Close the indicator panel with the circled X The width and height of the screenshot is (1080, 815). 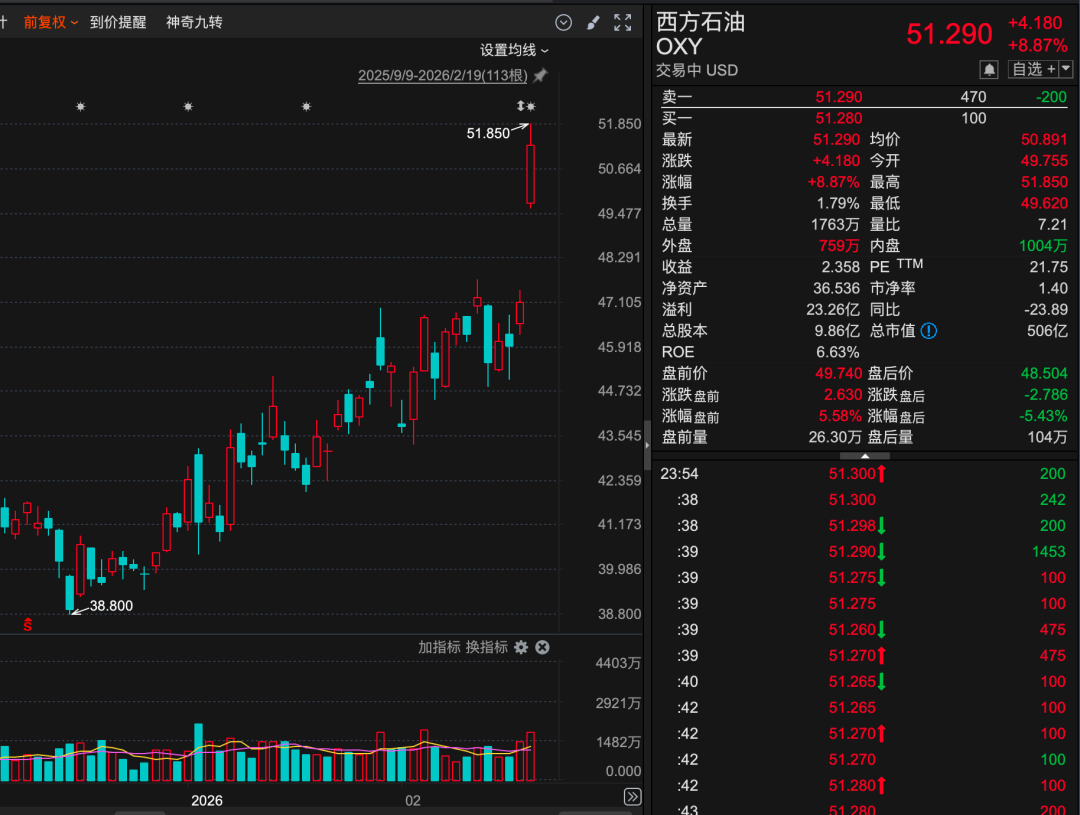point(543,648)
